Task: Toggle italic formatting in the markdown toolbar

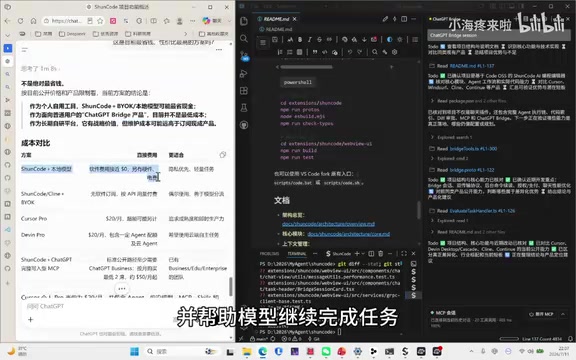Action: coord(310,39)
